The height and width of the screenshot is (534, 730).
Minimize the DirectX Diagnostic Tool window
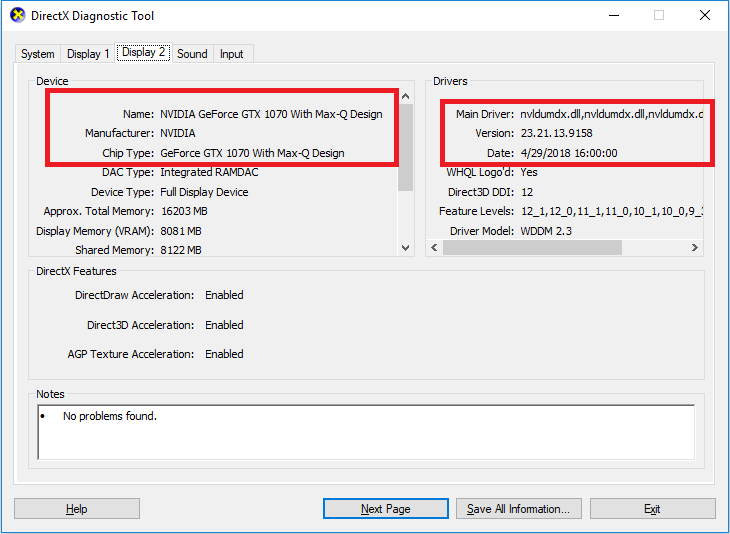pyautogui.click(x=614, y=15)
